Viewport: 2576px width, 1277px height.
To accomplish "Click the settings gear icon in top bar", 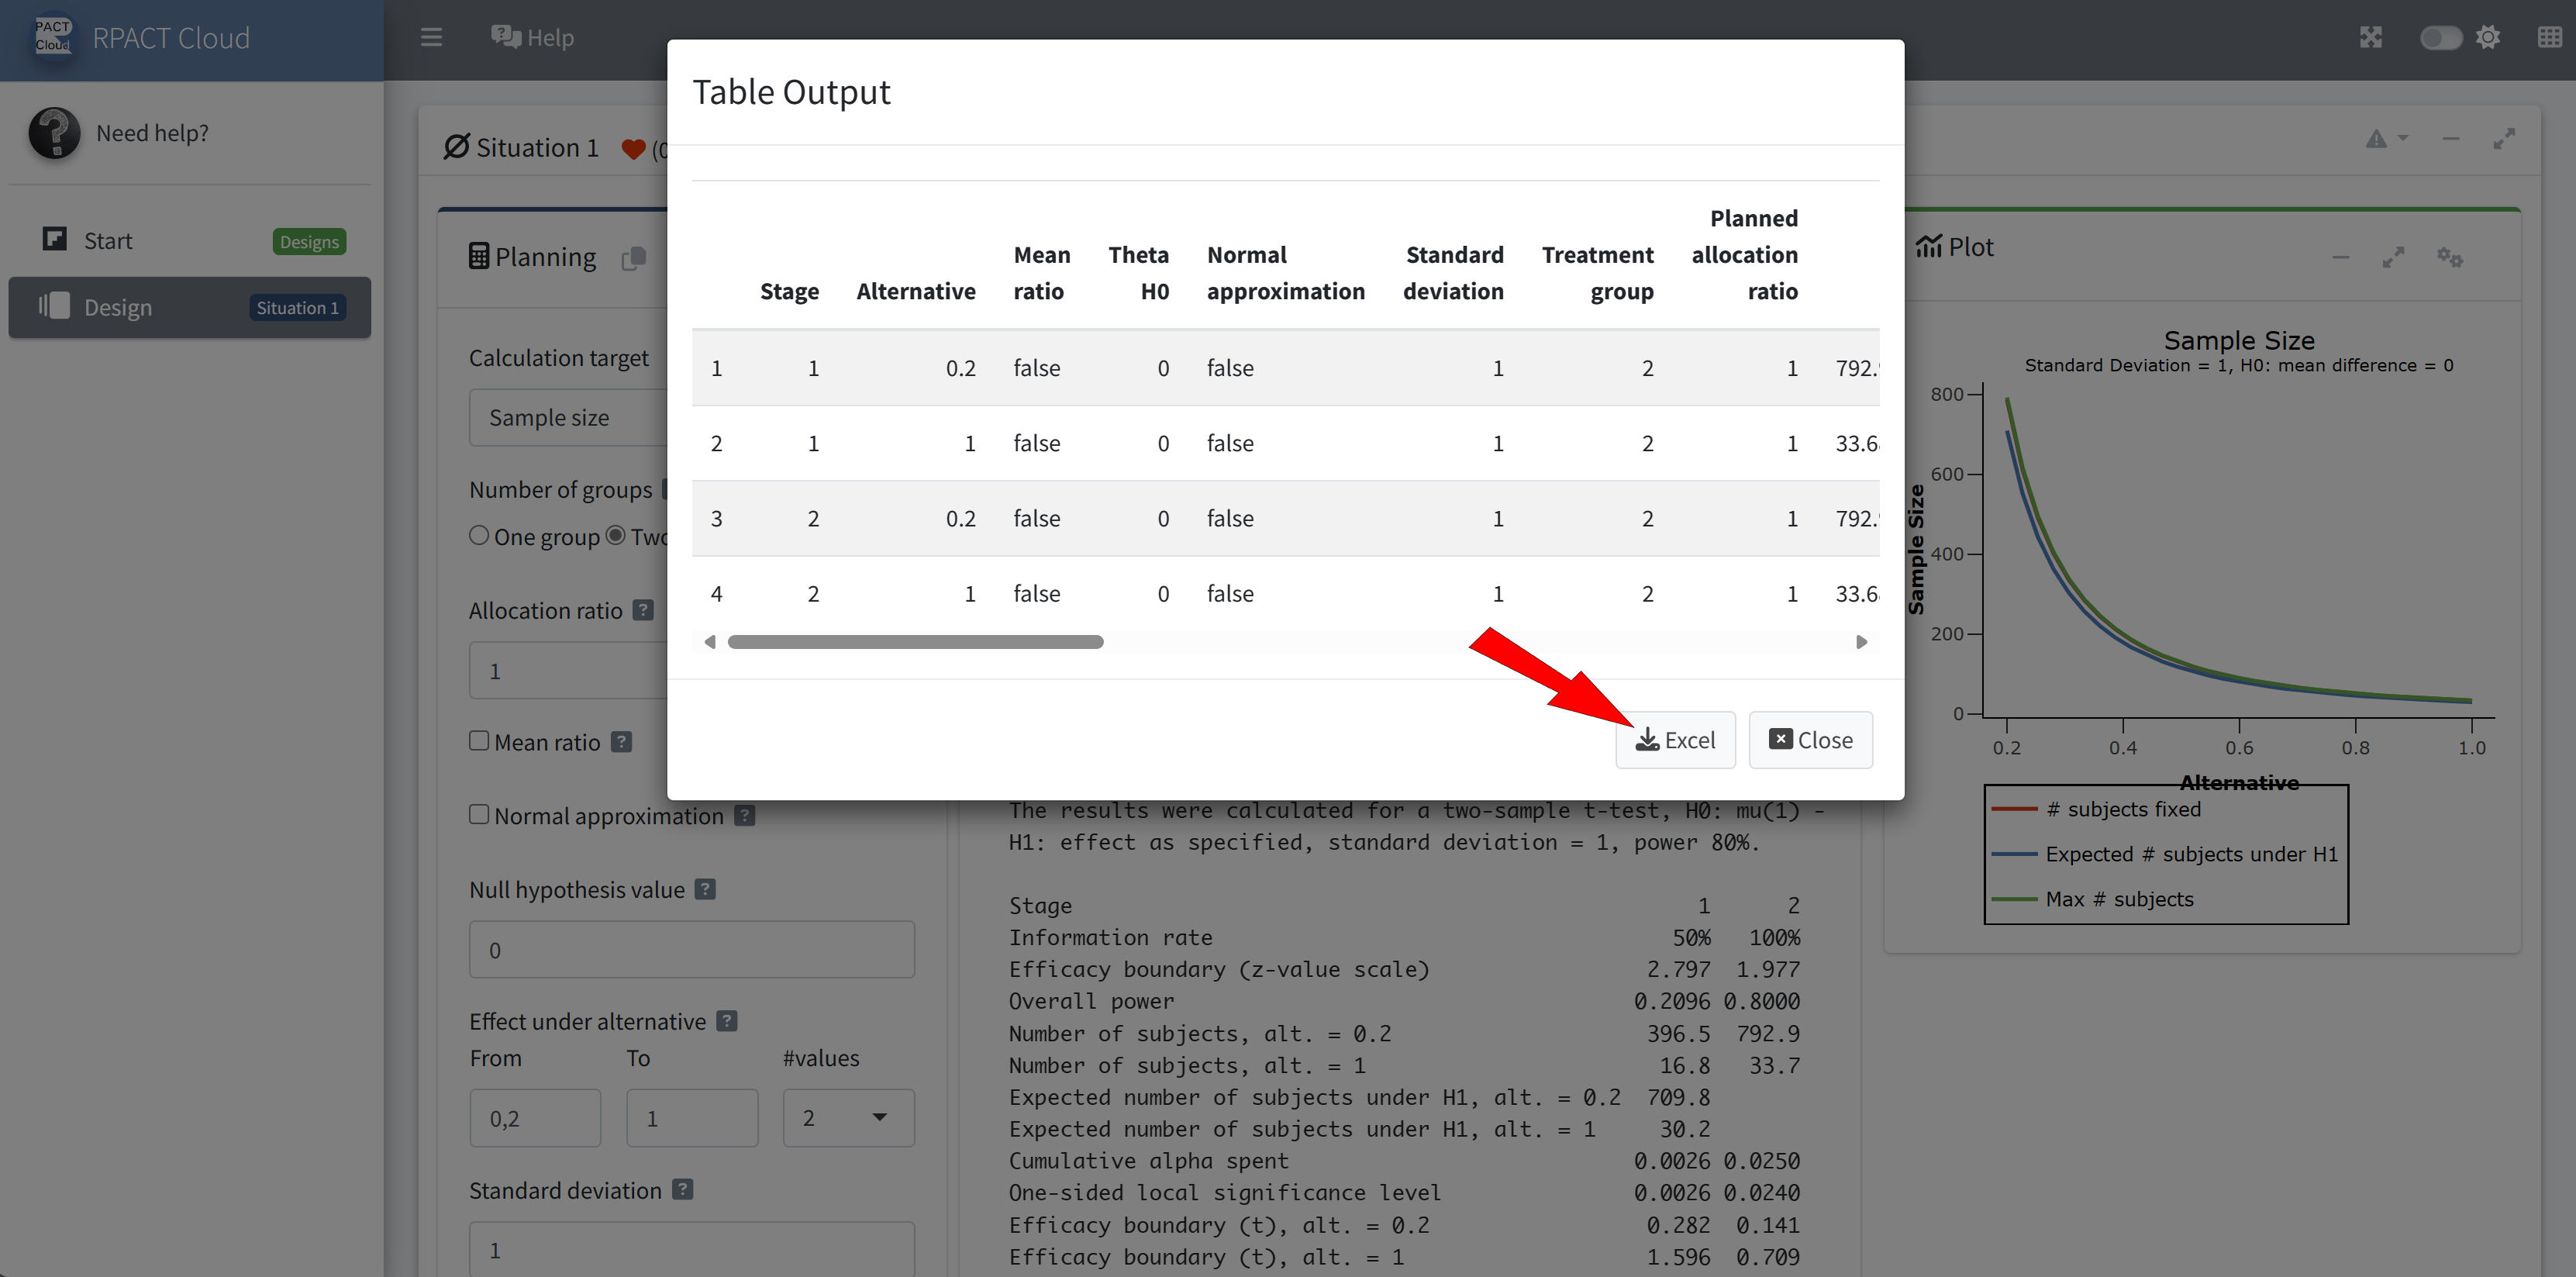I will tap(2488, 38).
